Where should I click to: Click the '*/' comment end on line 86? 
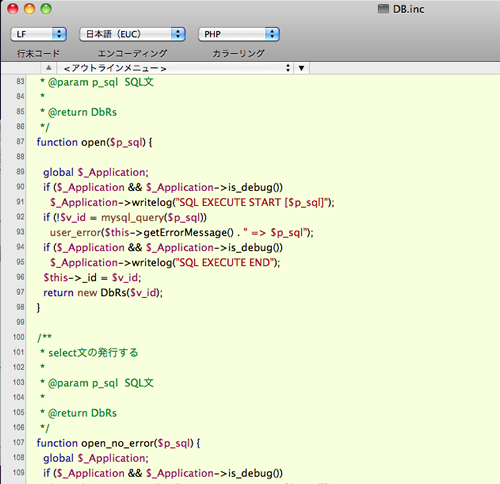[45, 127]
